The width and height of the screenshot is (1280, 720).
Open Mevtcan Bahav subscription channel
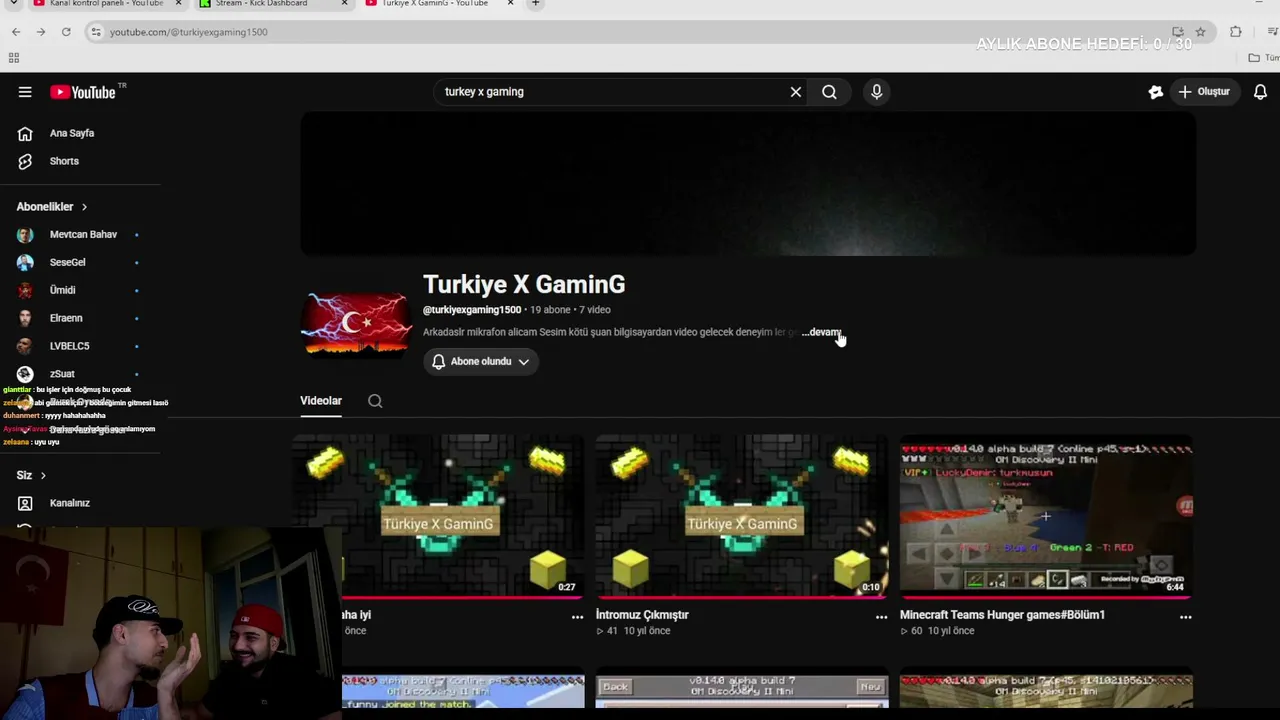pos(82,235)
